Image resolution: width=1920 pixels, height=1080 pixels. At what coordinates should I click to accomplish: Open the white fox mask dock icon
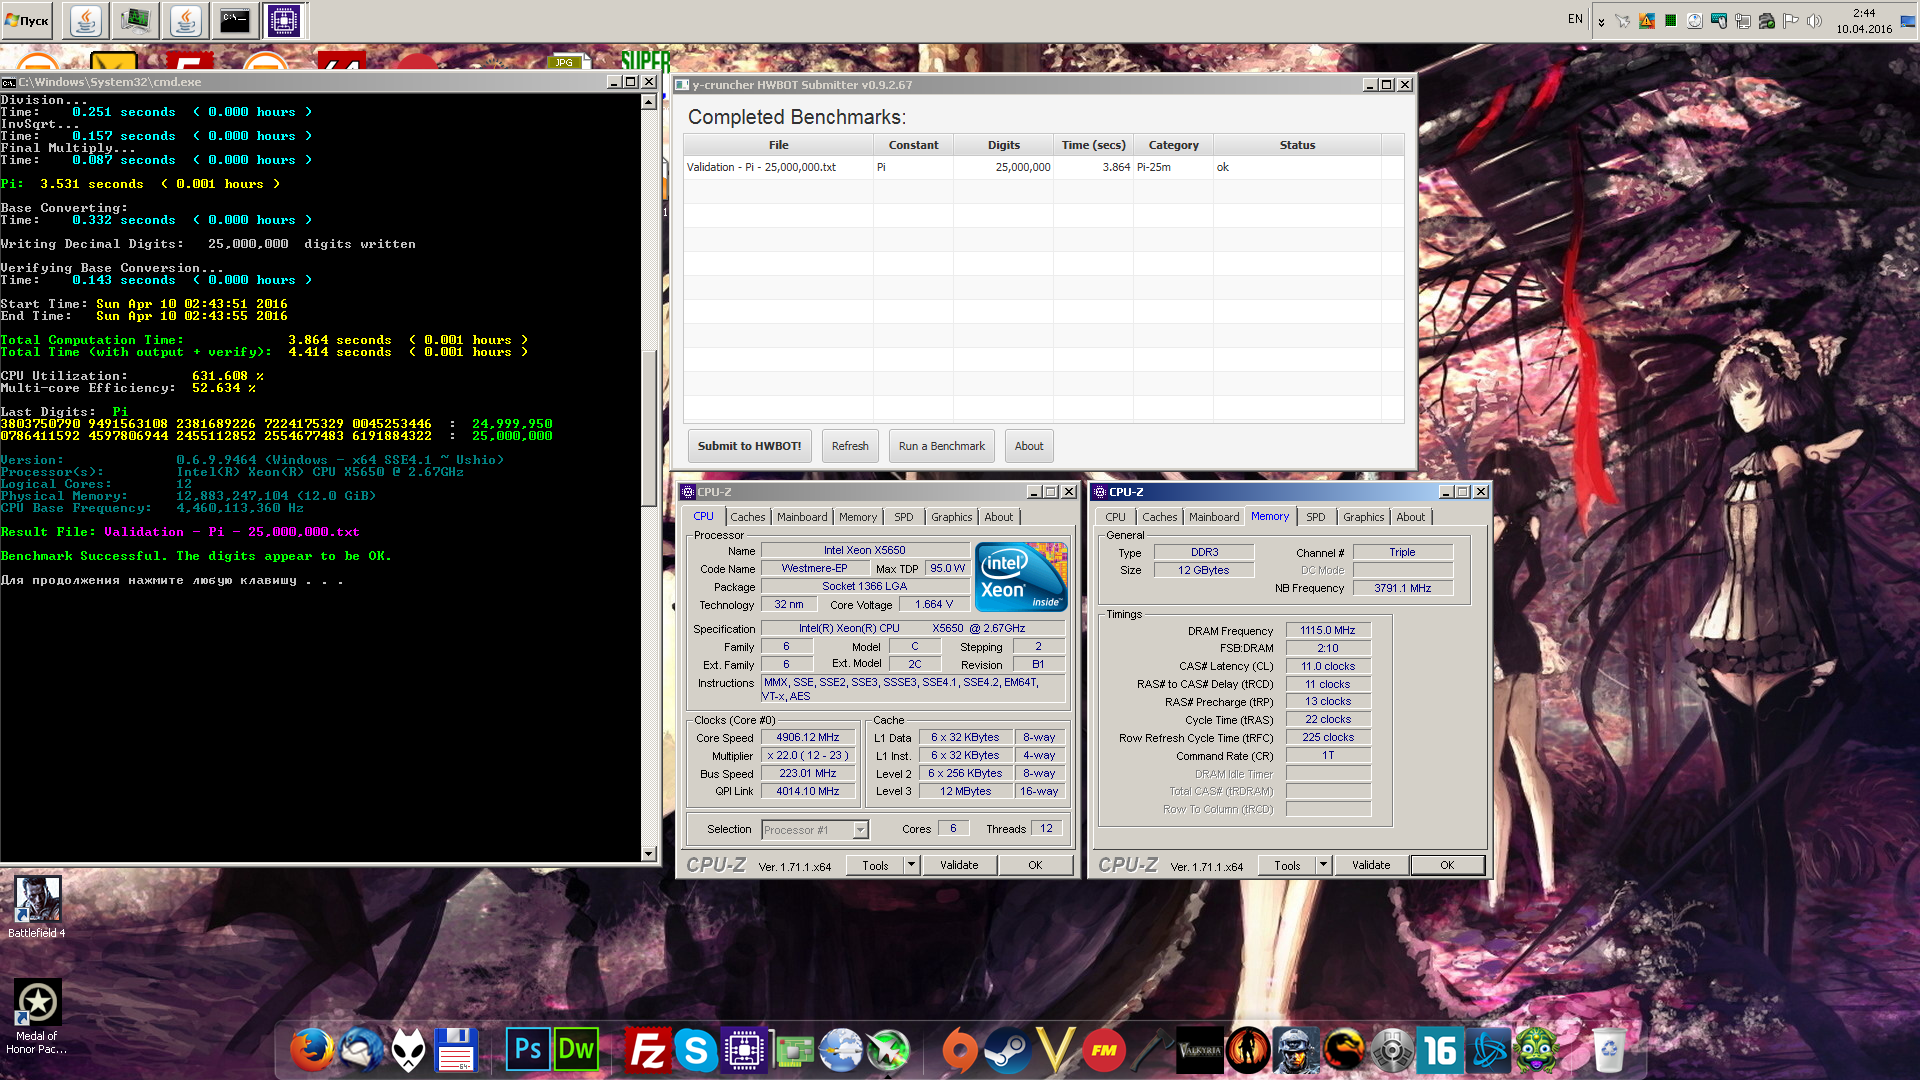(408, 1050)
